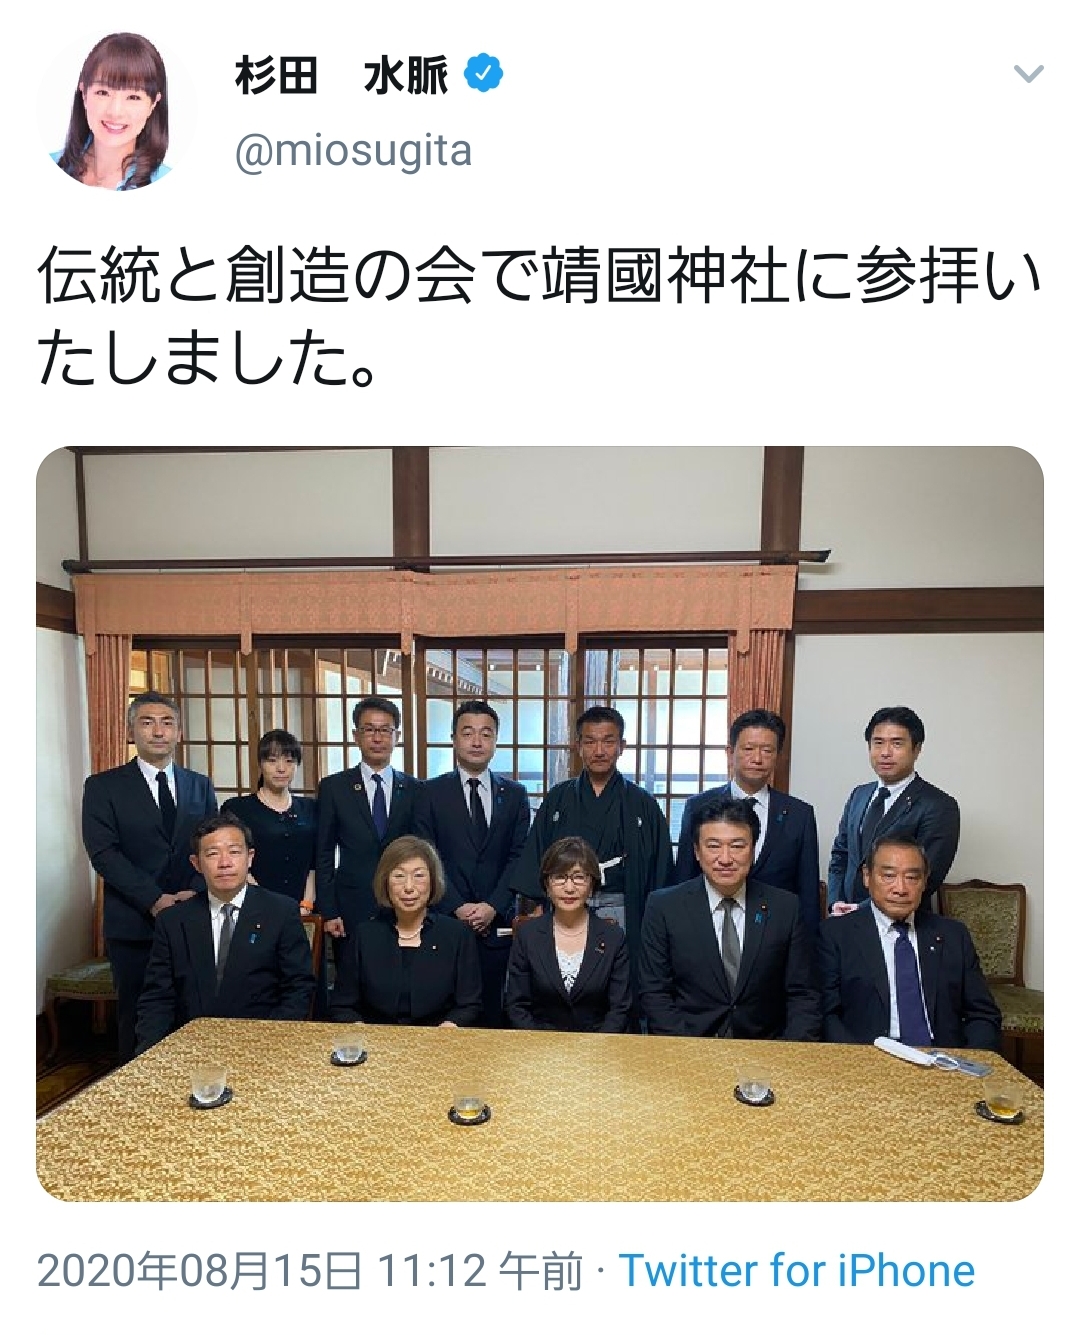
Task: Expand the tweet options chevron menu
Action: coord(1029,74)
